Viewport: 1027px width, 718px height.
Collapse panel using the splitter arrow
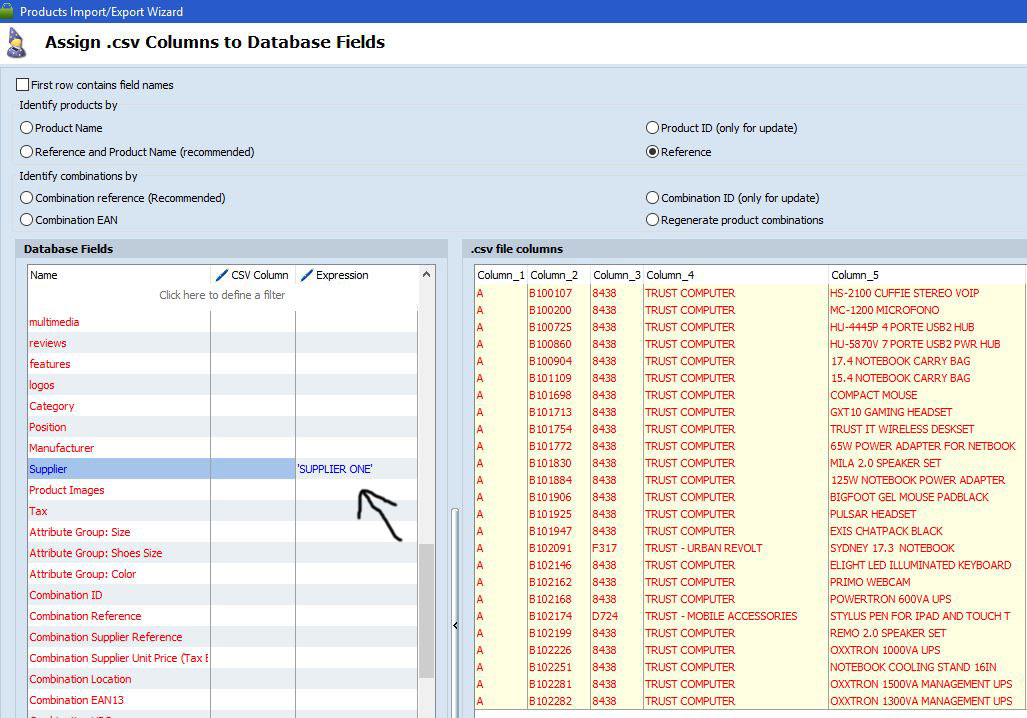456,625
